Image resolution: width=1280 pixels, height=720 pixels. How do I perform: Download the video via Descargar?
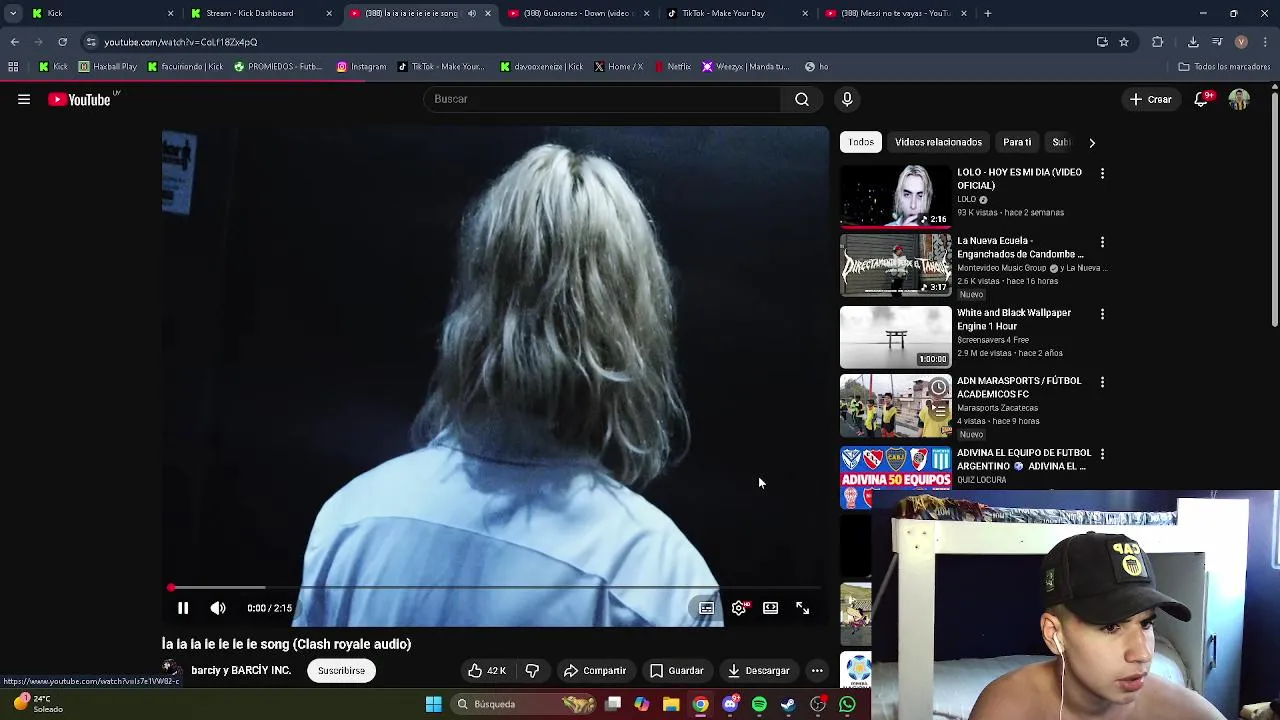pos(758,670)
